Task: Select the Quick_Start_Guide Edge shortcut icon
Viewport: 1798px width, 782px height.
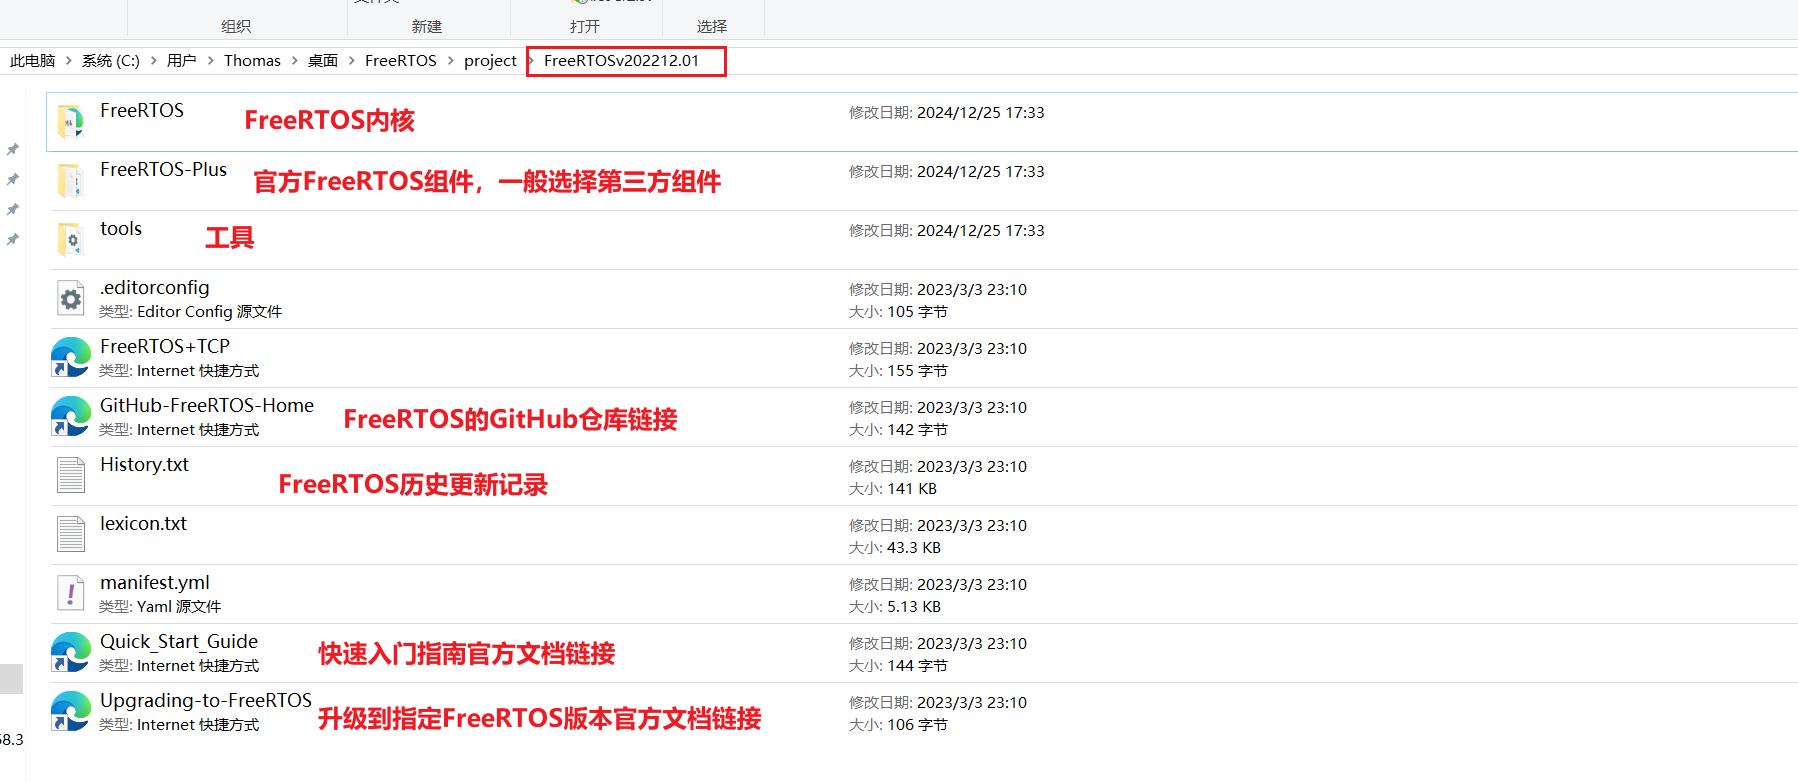Action: 70,653
